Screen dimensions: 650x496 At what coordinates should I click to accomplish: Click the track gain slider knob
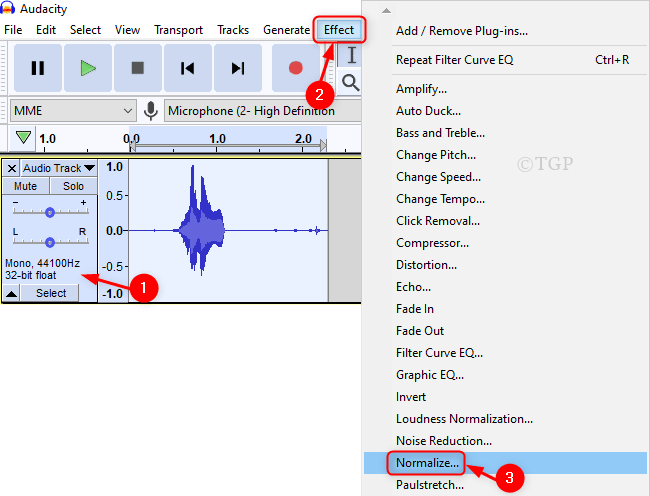pos(50,213)
